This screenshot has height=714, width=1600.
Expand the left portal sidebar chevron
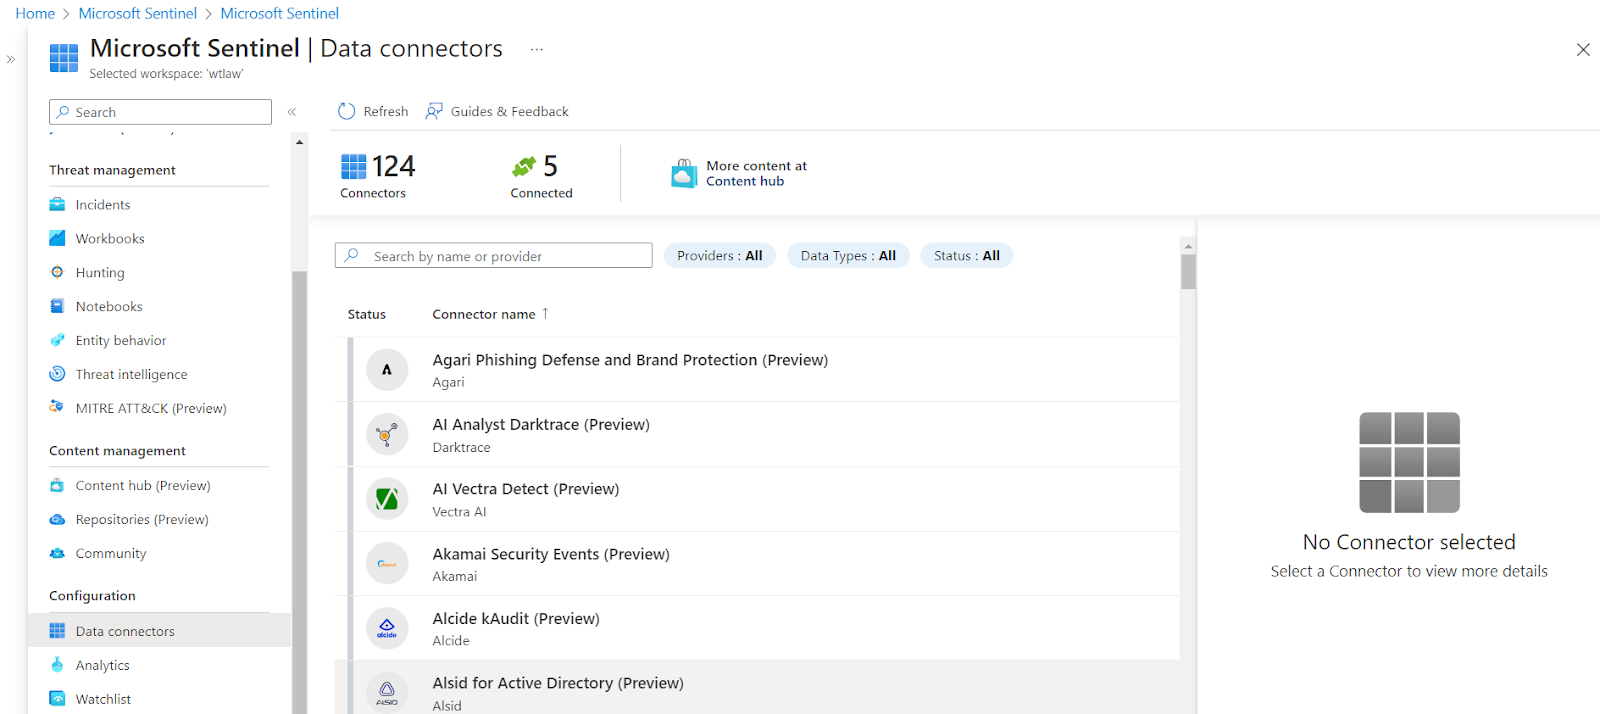(11, 59)
